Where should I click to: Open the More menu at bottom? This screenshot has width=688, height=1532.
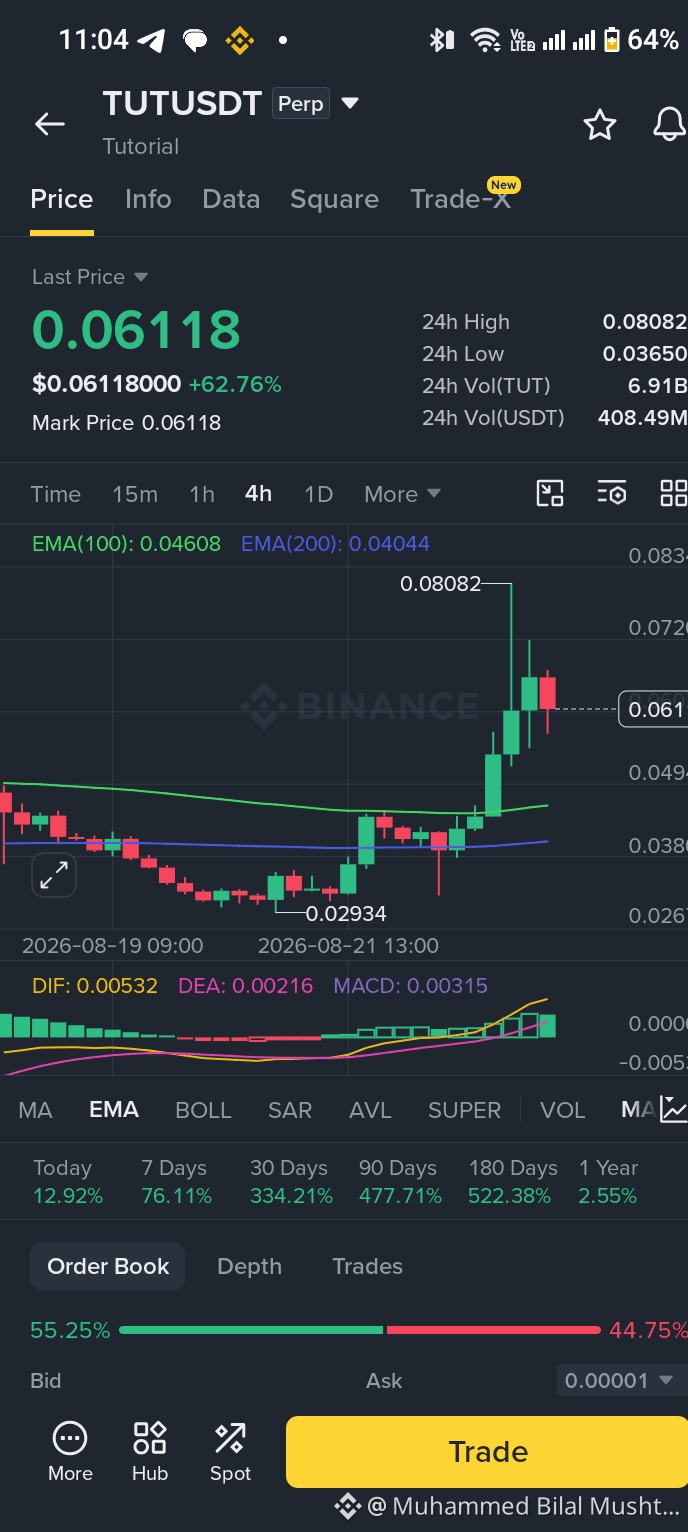70,1452
